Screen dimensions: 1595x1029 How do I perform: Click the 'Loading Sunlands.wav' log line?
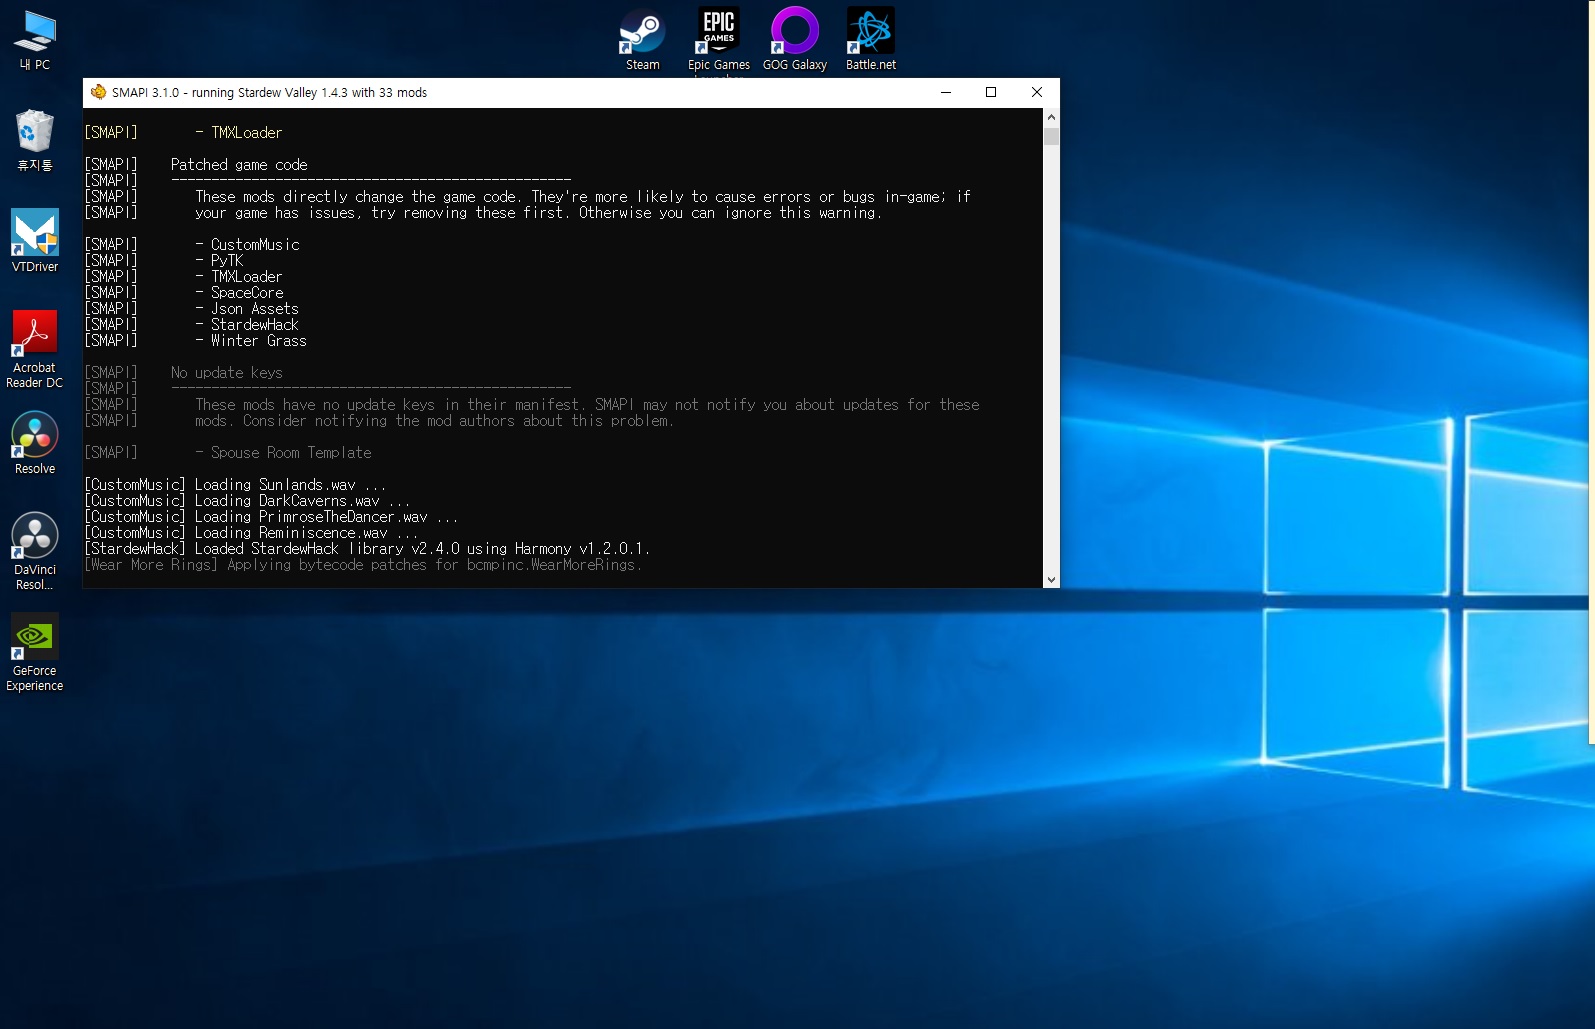pos(235,485)
